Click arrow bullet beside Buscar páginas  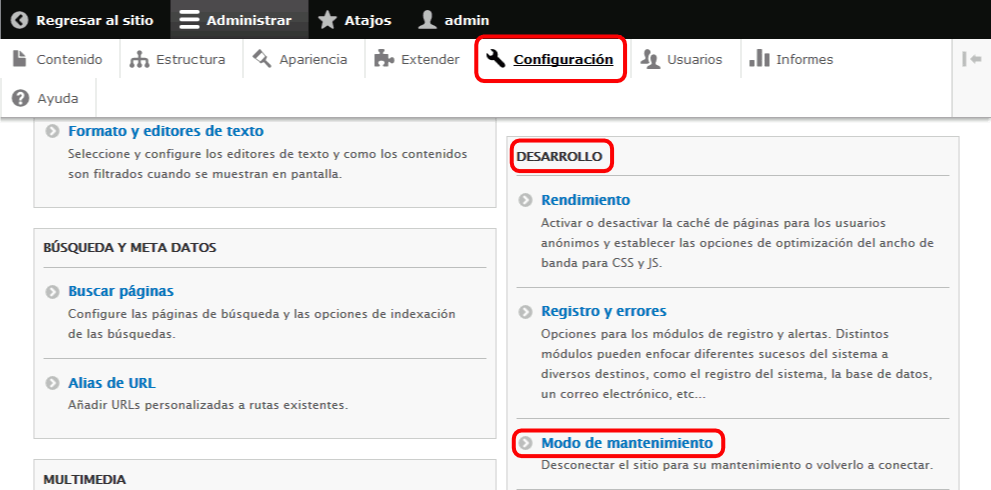click(52, 292)
